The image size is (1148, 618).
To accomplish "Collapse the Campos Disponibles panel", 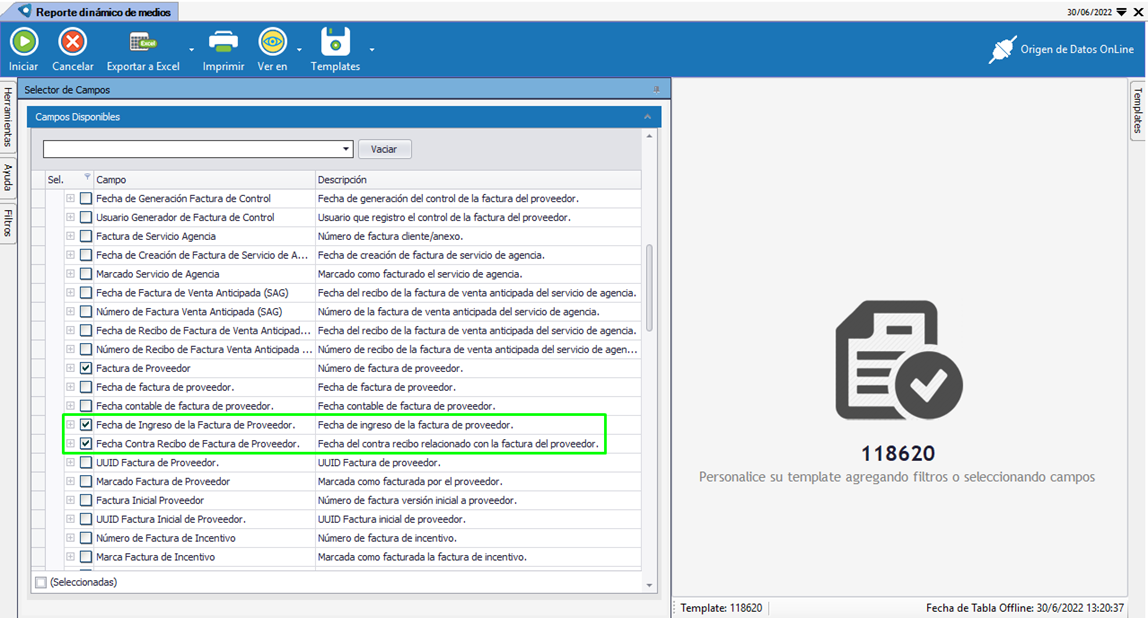I will [x=647, y=117].
